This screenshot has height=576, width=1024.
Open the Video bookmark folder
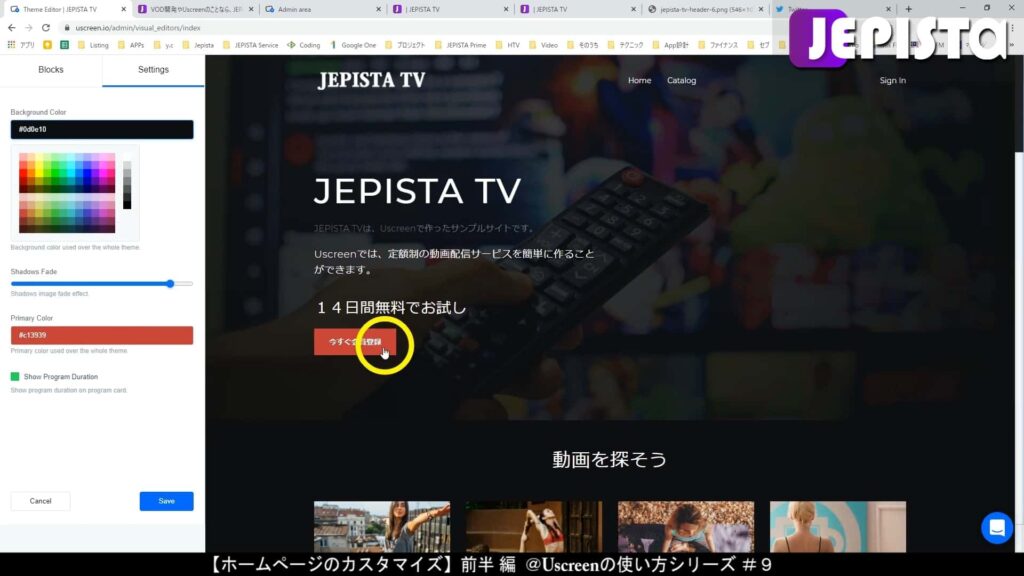click(544, 45)
